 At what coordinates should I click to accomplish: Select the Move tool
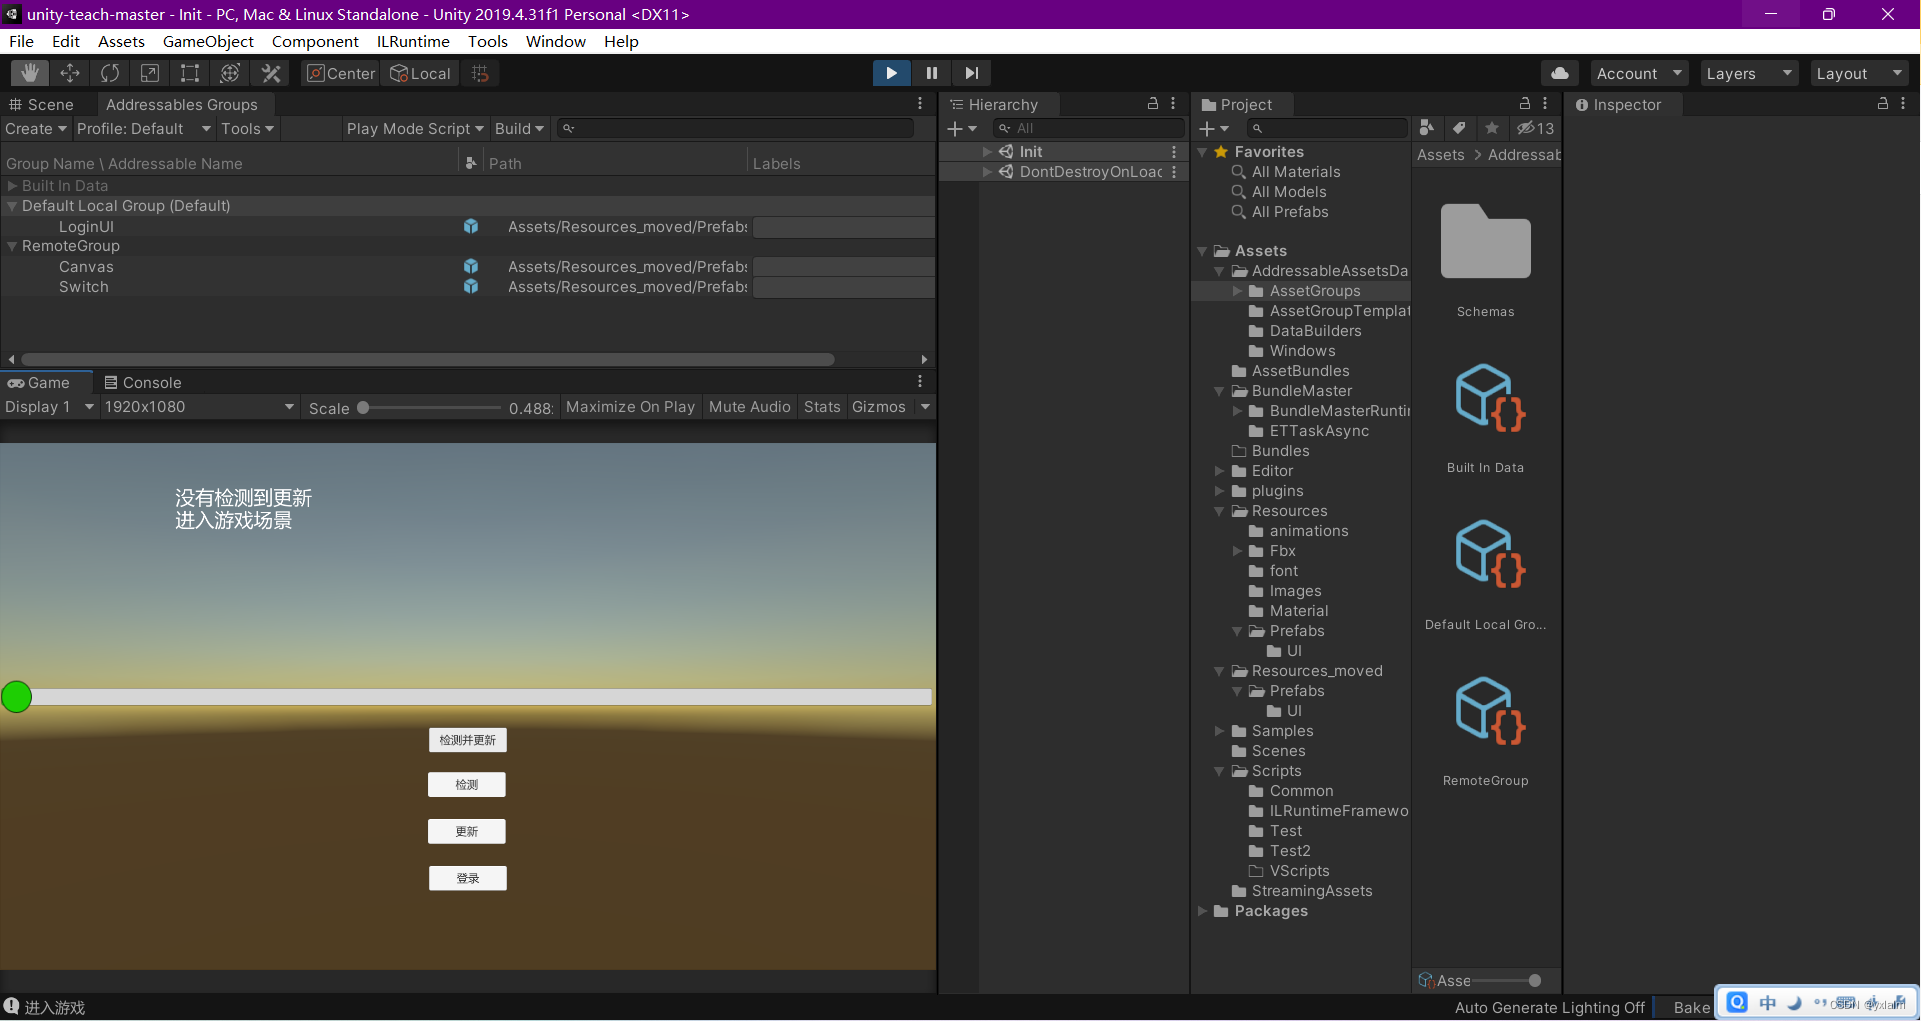tap(70, 73)
